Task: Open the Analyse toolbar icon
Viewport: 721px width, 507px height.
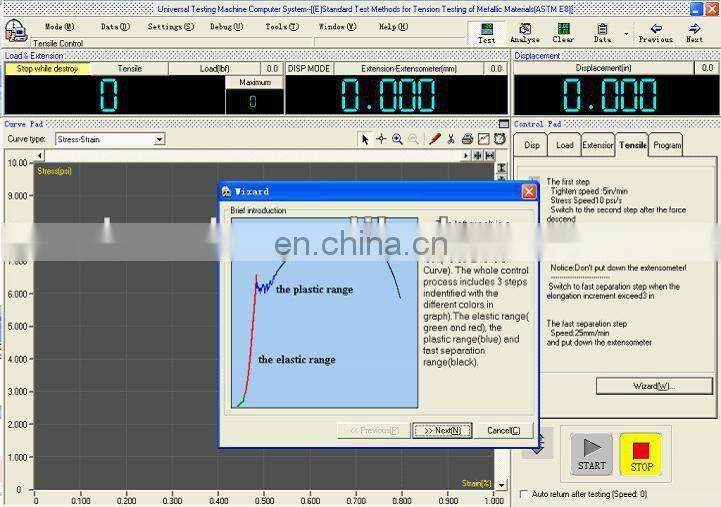Action: pyautogui.click(x=524, y=32)
